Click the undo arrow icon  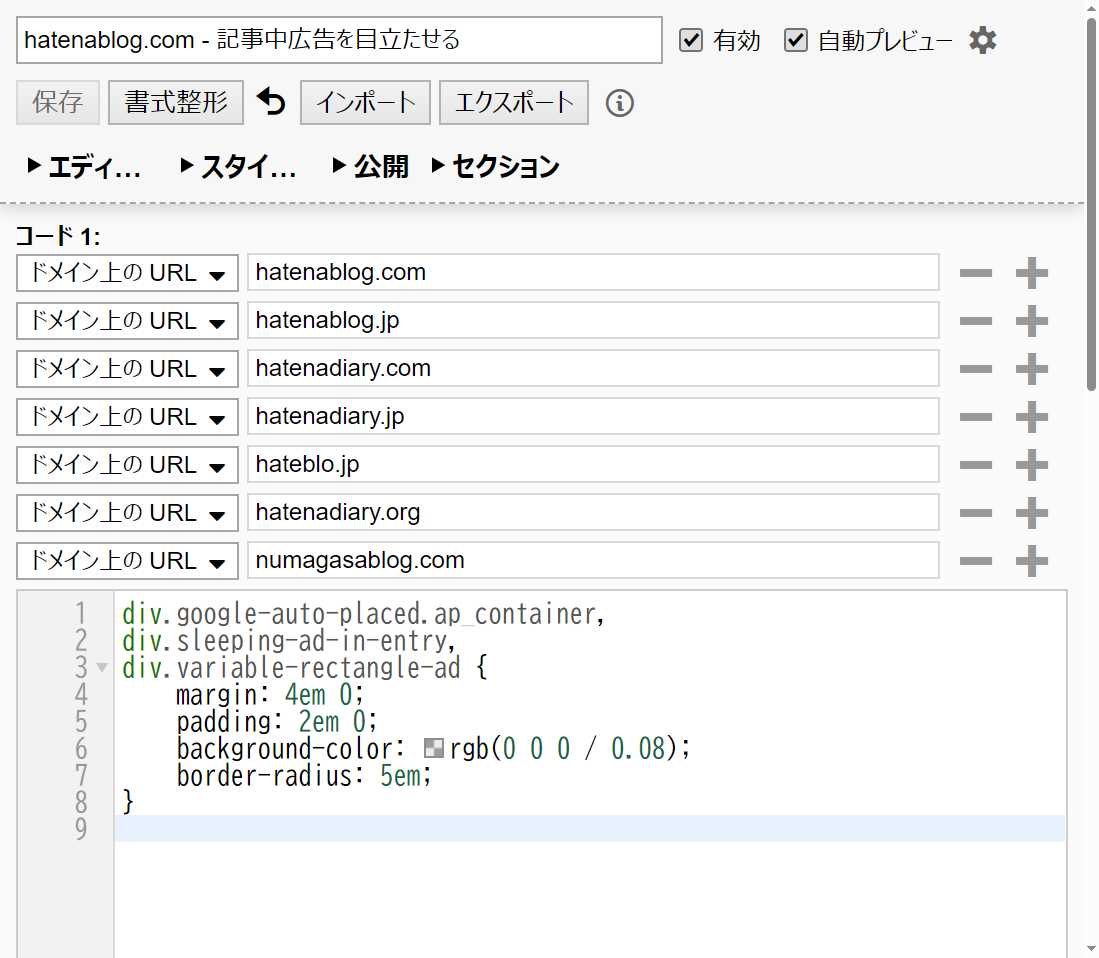pos(271,102)
